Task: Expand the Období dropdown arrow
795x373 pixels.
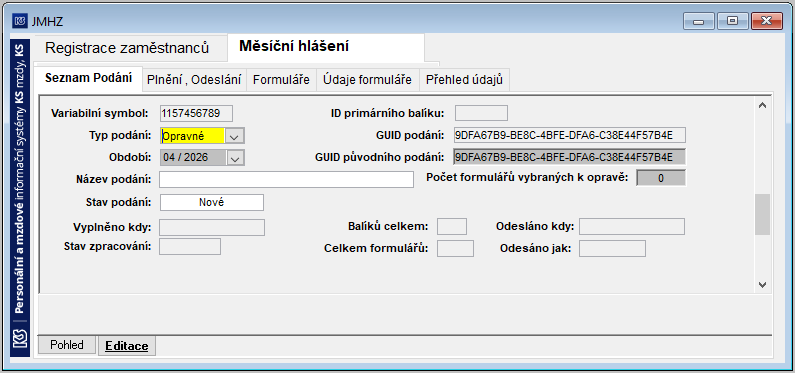Action: (235, 158)
